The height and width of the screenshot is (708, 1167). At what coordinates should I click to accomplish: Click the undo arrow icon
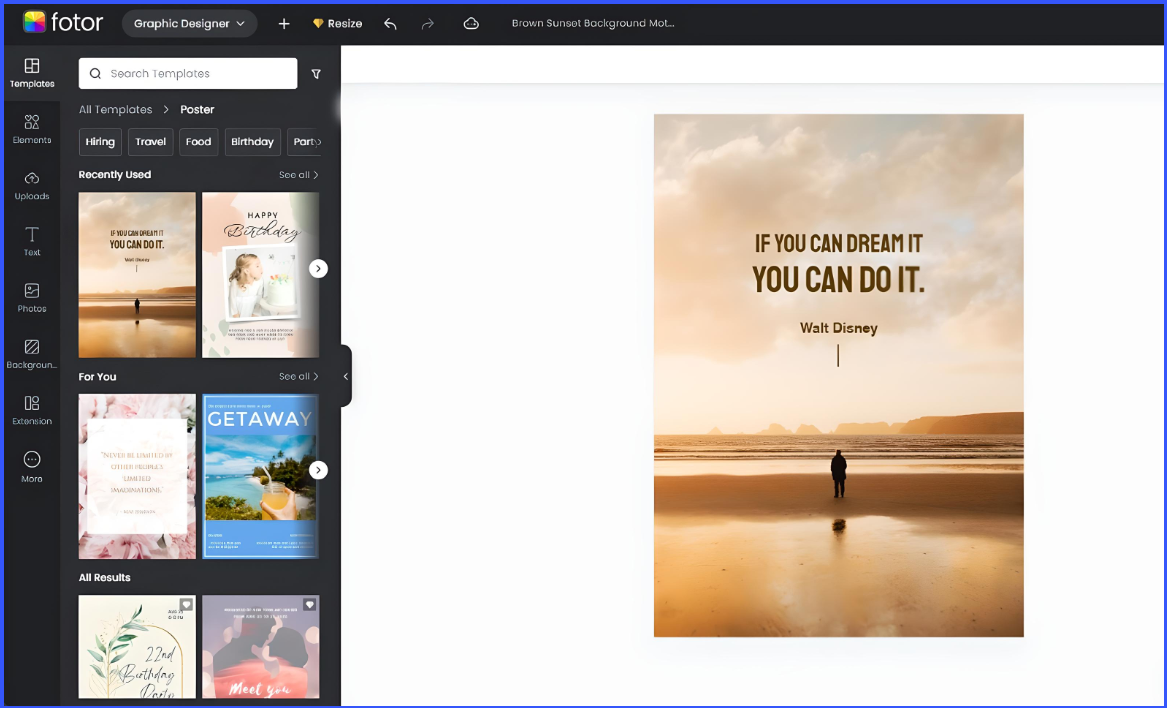(x=390, y=24)
